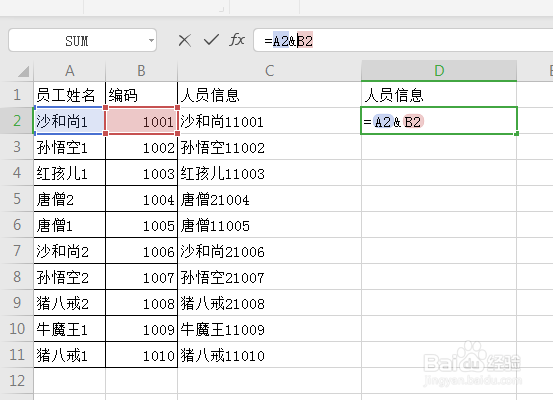The height and width of the screenshot is (400, 553).
Task: Click cell A10 牛魔王1
Action: pyautogui.click(x=70, y=329)
